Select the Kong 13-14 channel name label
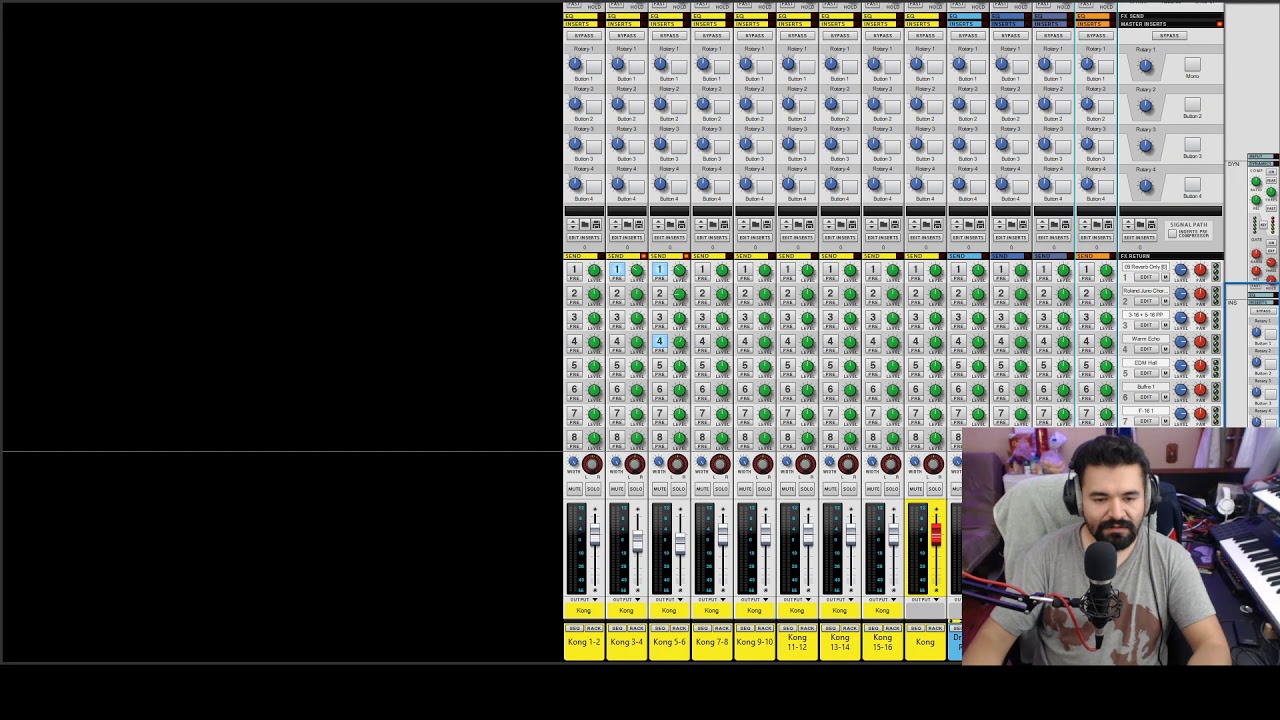The image size is (1280, 720). click(x=840, y=642)
